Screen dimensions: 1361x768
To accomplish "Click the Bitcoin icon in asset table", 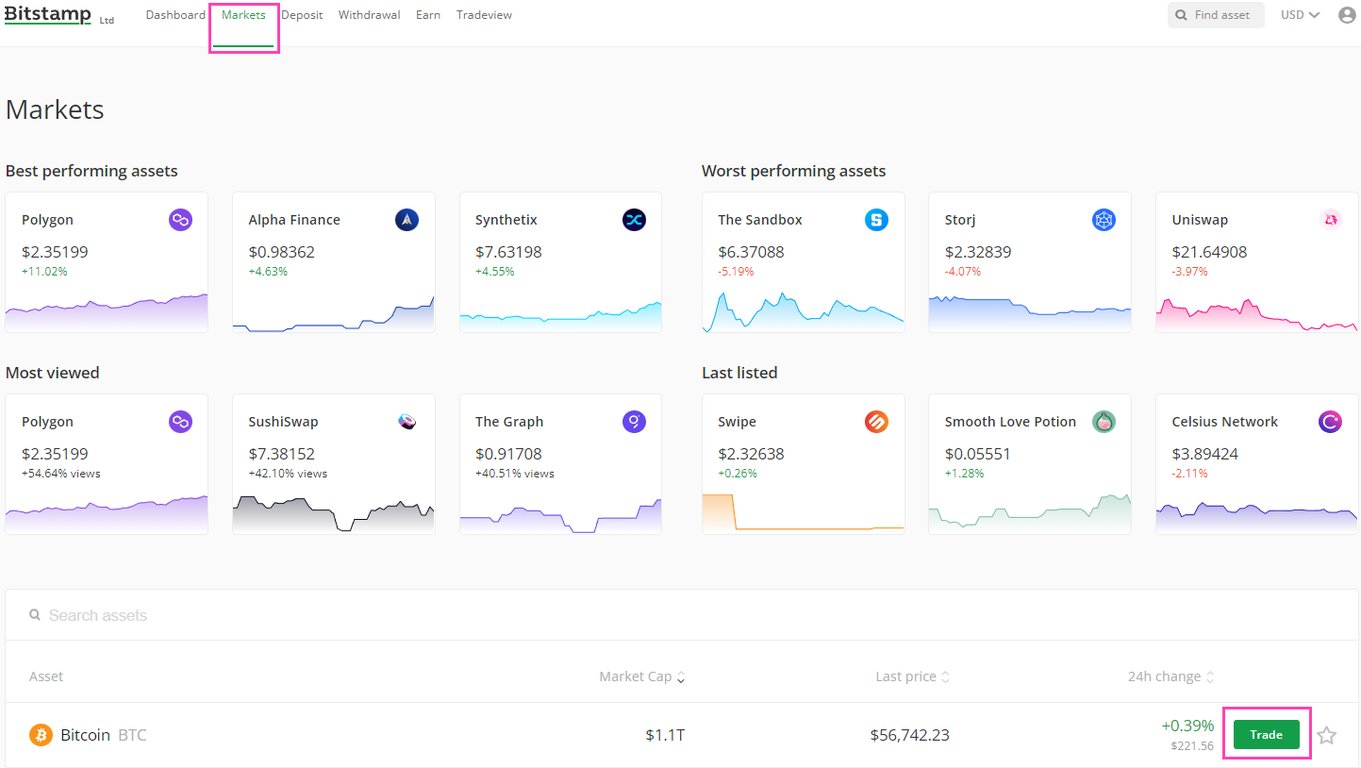I will pos(41,735).
